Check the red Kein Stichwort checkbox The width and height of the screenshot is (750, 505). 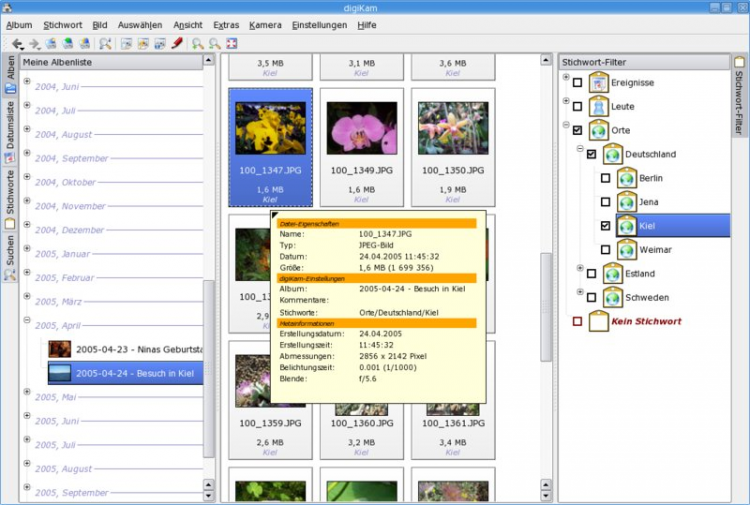[577, 321]
